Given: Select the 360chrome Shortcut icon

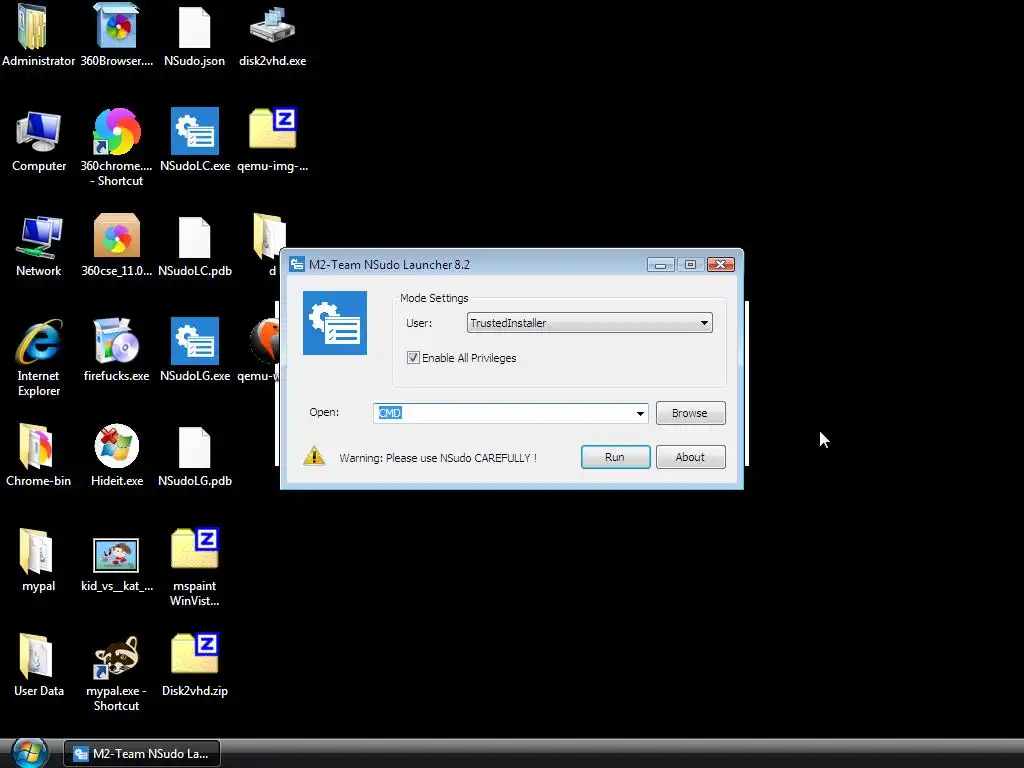Looking at the screenshot, I should point(116,132).
